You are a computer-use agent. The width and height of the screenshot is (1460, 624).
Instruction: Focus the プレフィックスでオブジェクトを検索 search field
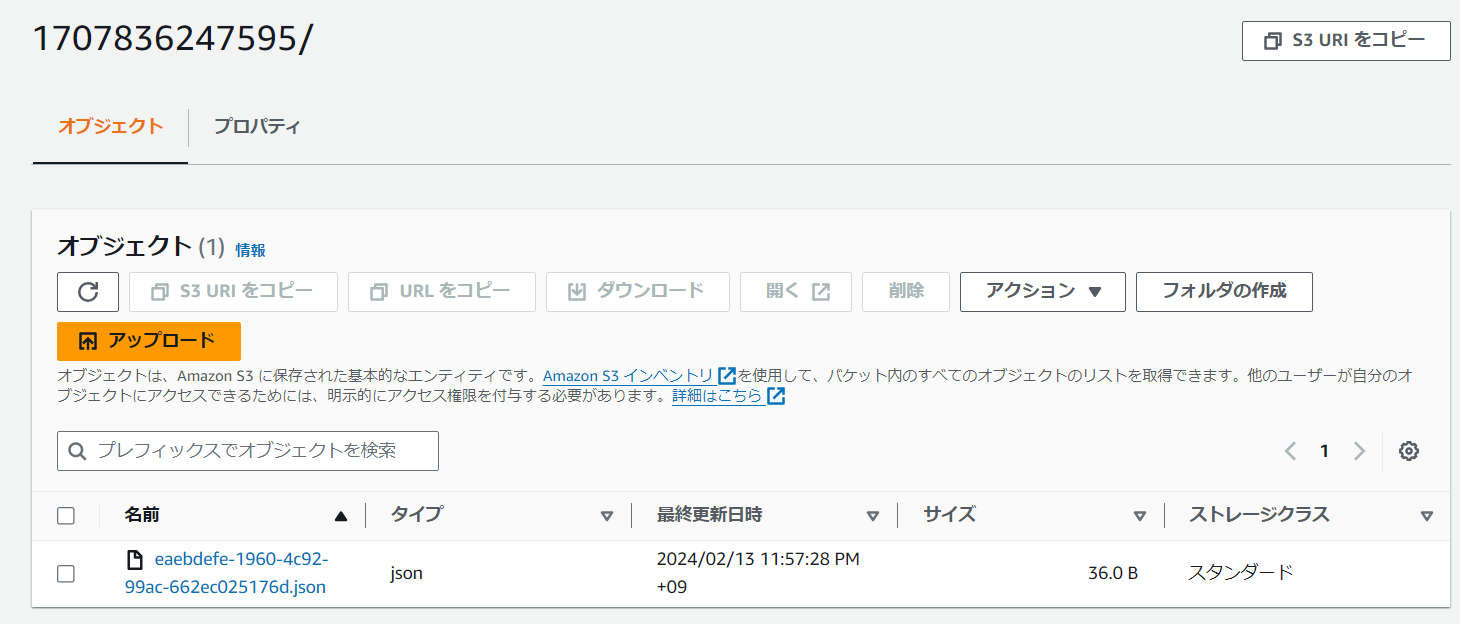pyautogui.click(x=248, y=451)
